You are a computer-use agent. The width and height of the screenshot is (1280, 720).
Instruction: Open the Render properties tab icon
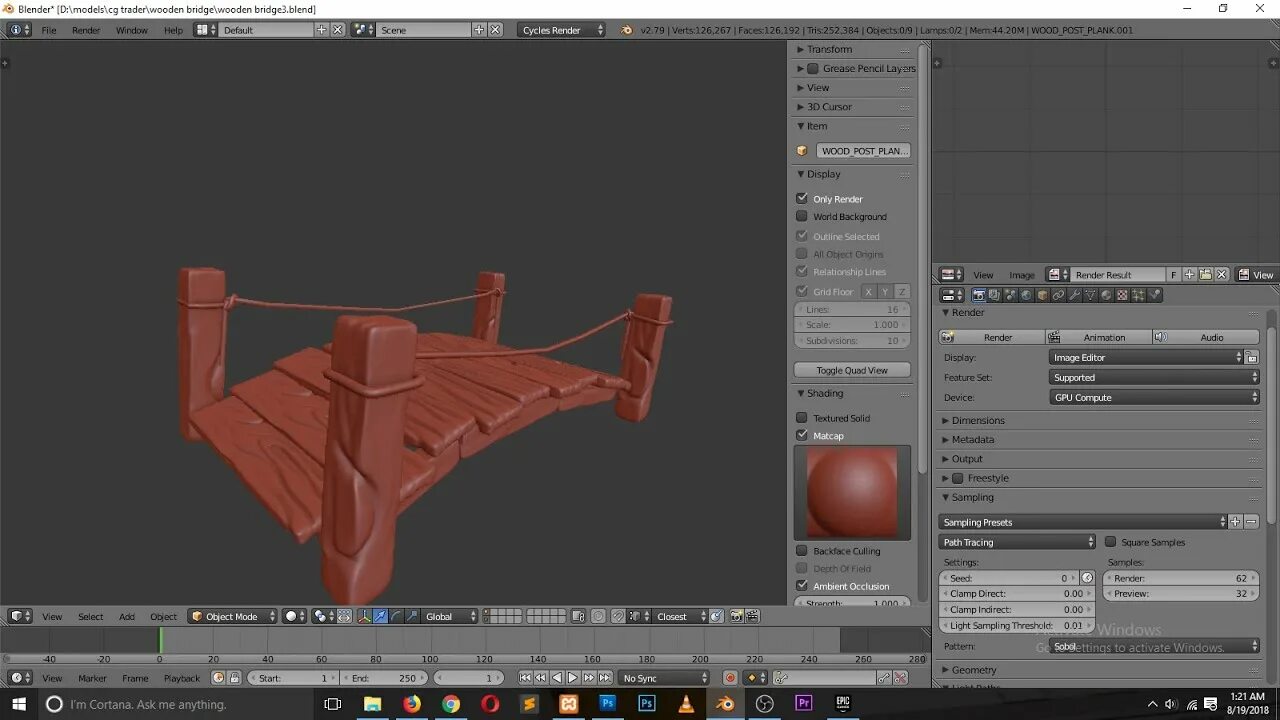point(979,295)
